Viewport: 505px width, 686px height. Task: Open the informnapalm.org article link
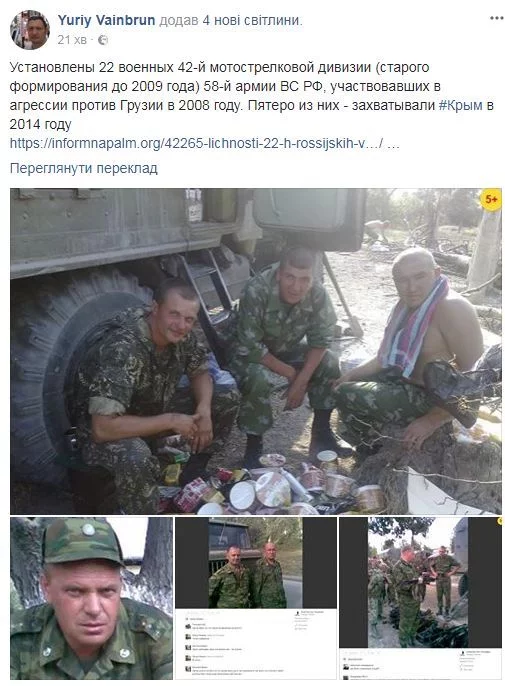coord(196,143)
